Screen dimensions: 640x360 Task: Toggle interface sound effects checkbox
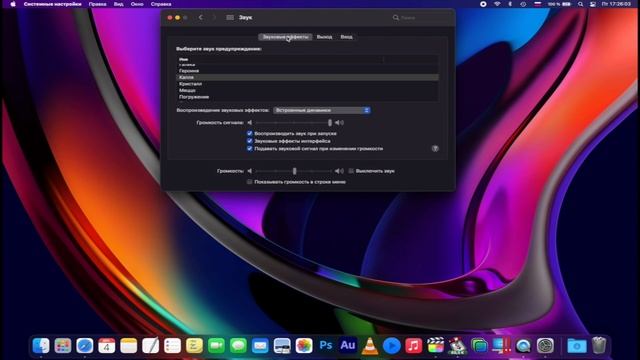coord(249,141)
